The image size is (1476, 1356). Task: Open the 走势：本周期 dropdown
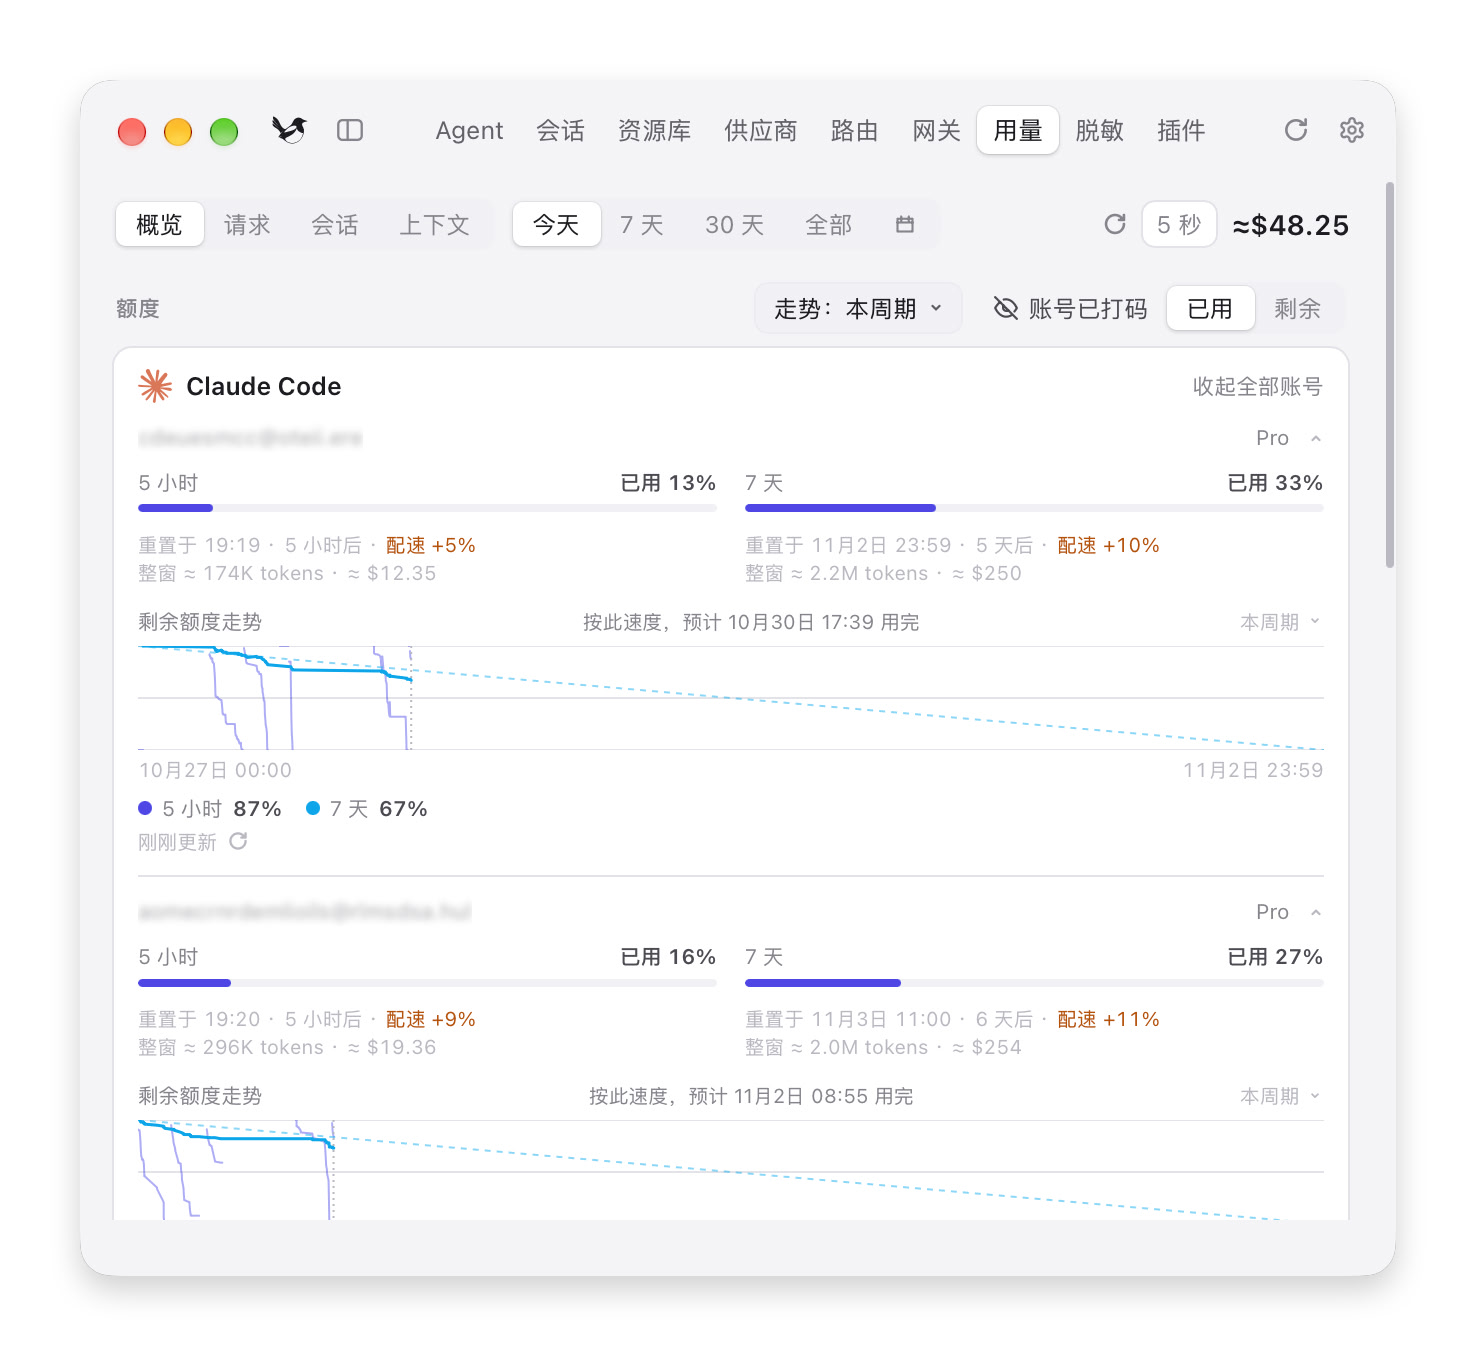858,308
